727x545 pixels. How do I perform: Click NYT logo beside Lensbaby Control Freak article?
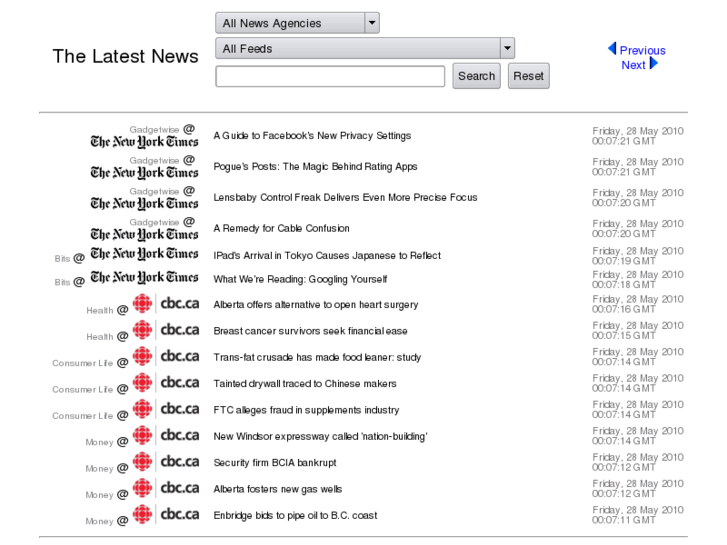point(144,204)
